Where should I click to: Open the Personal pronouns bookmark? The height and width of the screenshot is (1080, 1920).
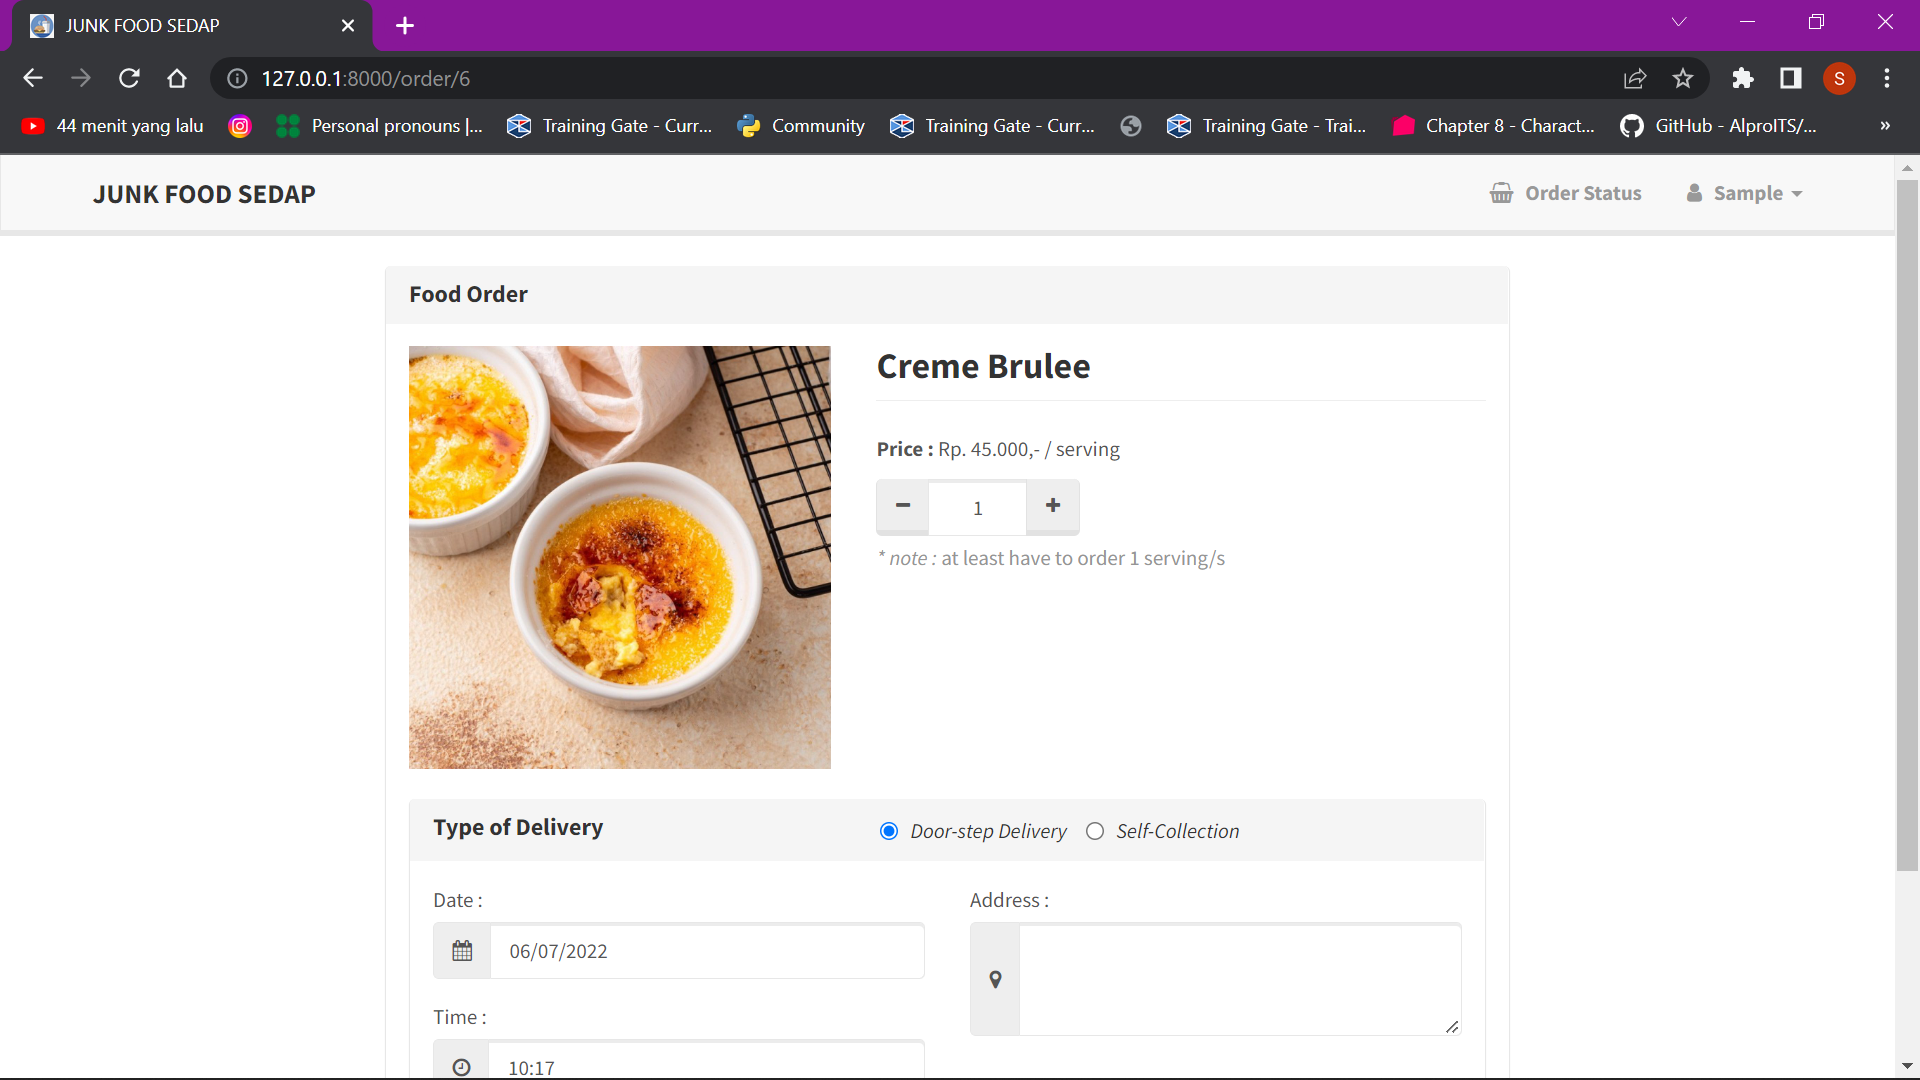click(x=379, y=126)
